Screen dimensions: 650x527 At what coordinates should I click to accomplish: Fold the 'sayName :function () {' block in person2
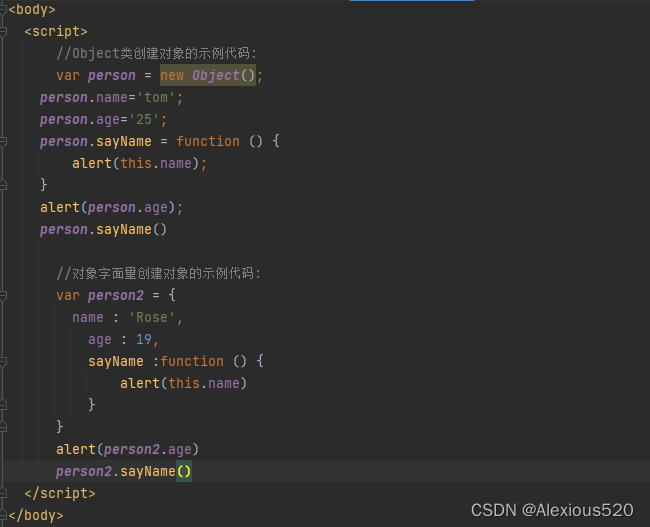tap(3, 362)
